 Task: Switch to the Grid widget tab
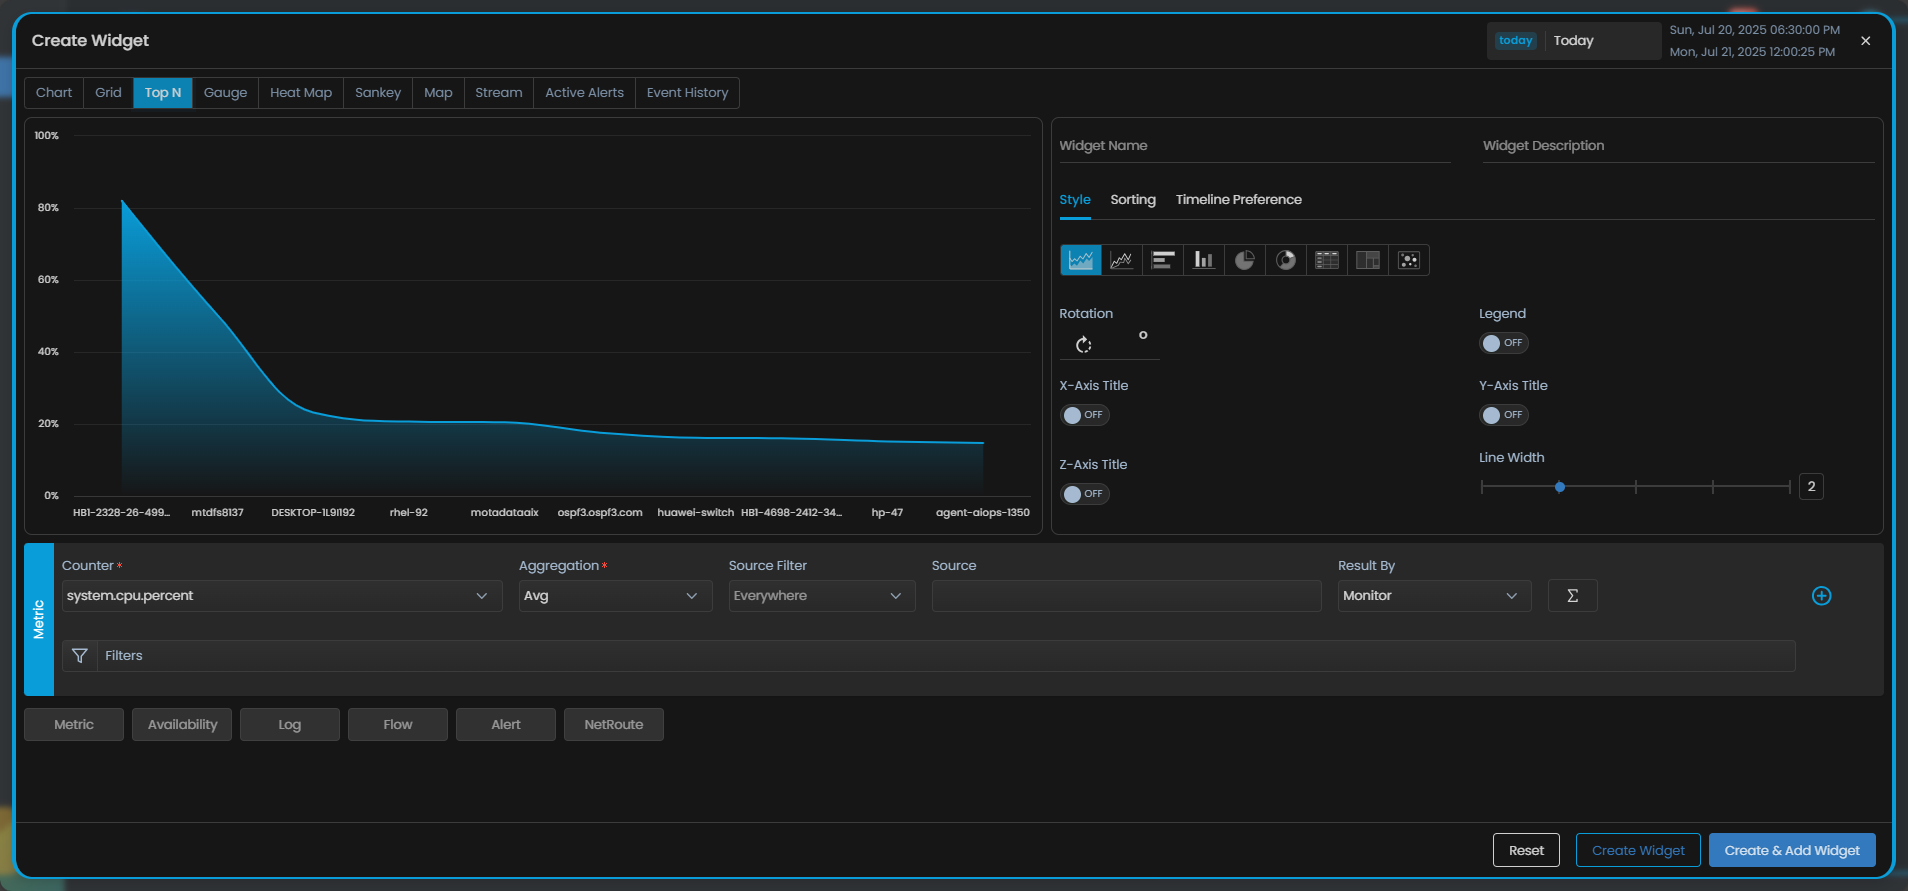point(108,93)
